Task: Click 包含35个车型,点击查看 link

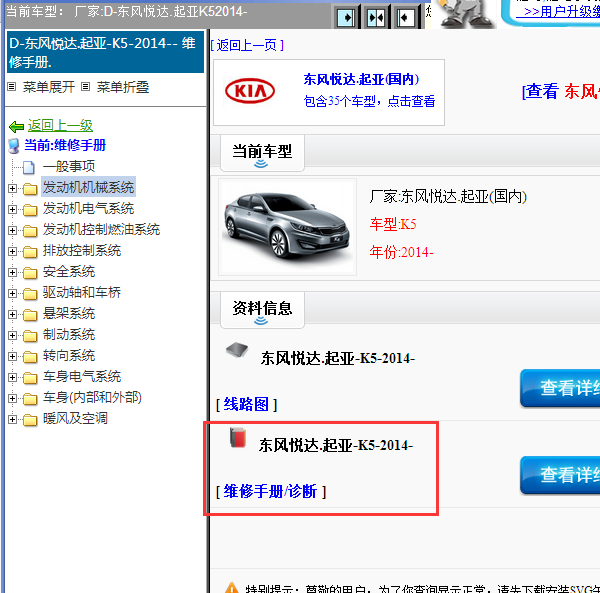Action: [x=369, y=101]
